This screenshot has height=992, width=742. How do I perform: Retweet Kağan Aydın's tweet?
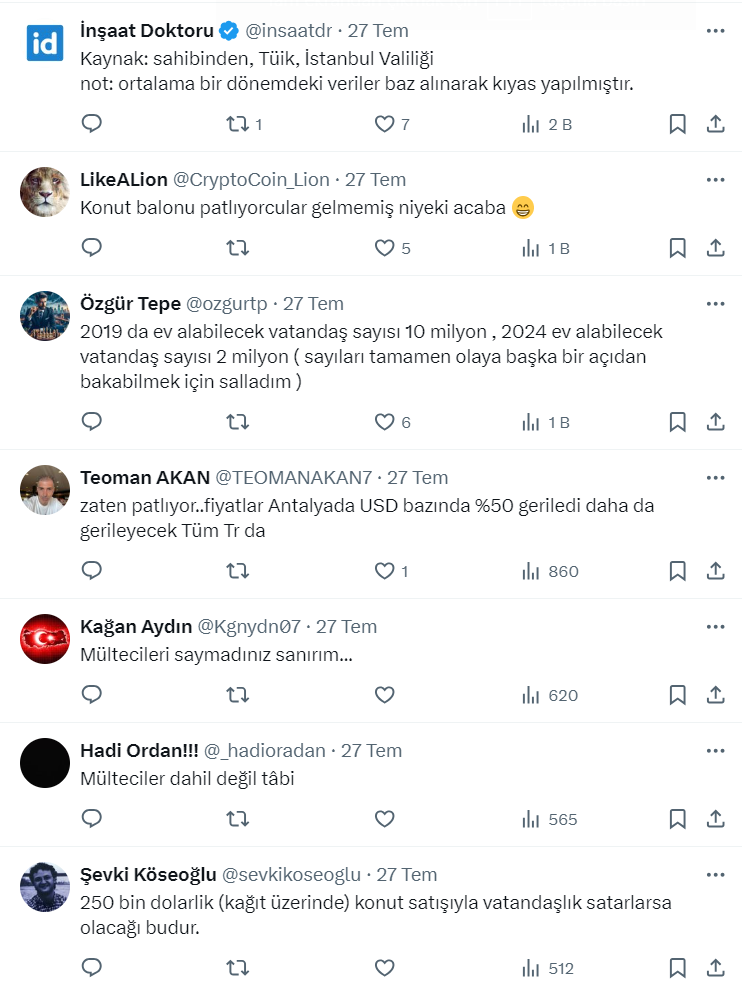pyautogui.click(x=238, y=695)
